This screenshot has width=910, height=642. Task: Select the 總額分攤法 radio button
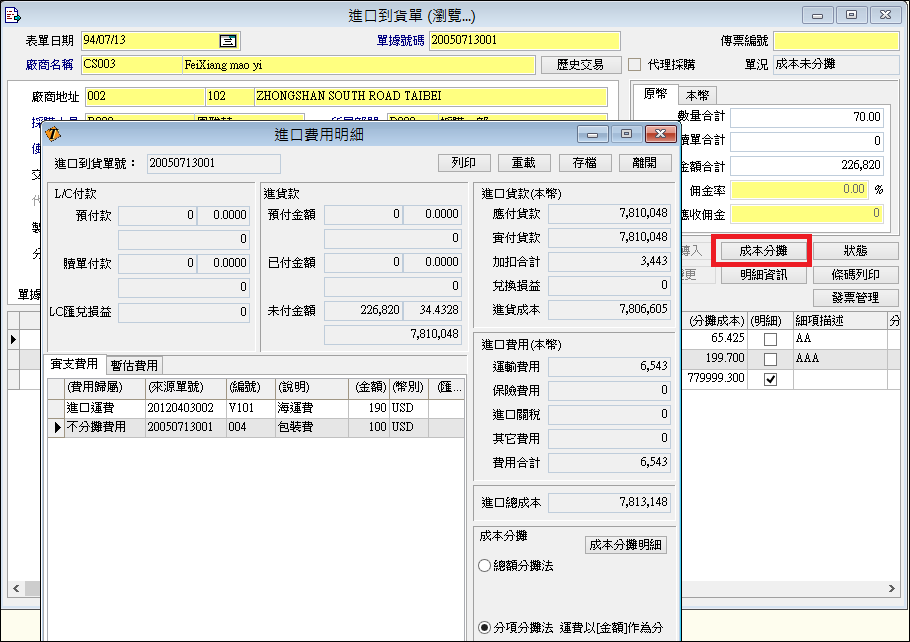coord(485,566)
